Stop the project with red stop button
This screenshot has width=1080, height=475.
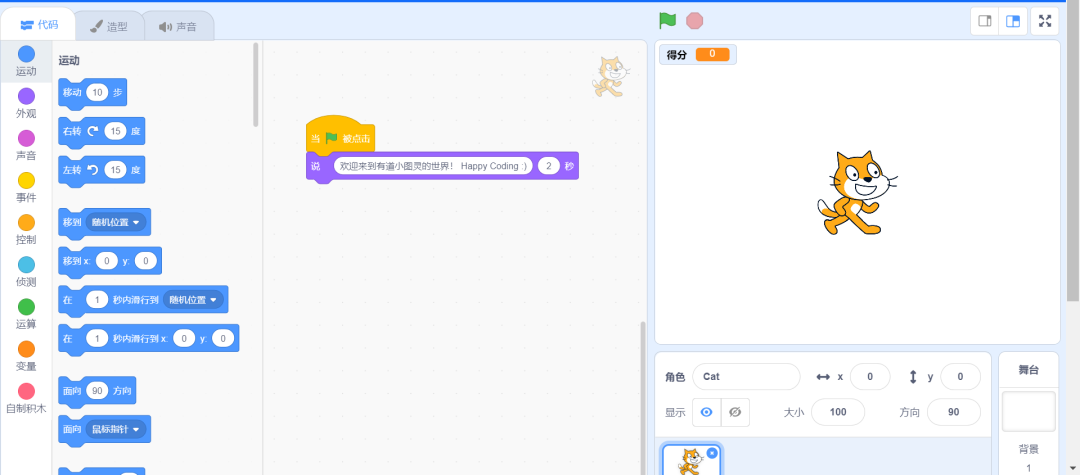pos(695,21)
